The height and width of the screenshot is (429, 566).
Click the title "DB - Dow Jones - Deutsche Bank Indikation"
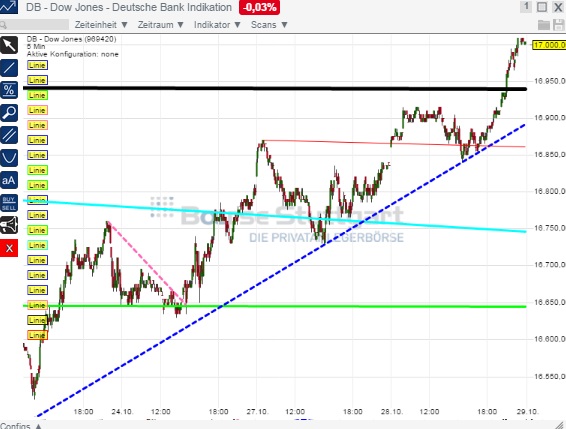click(129, 7)
